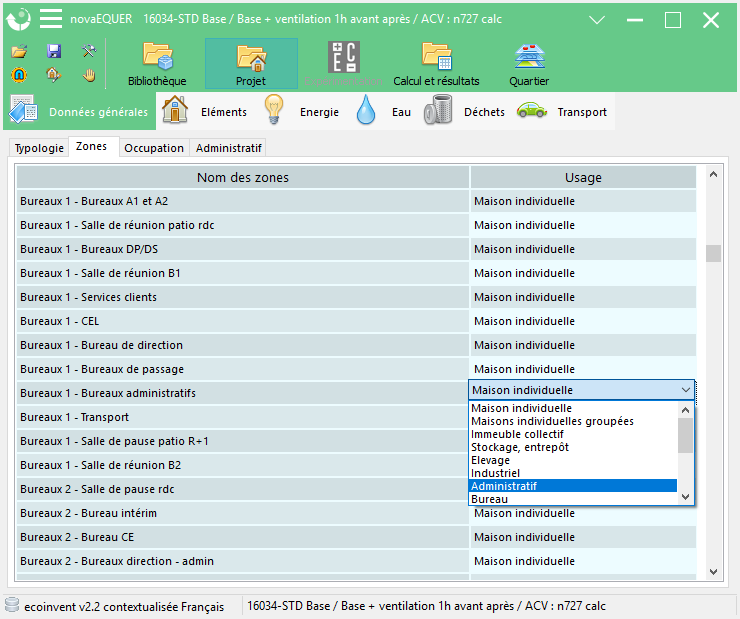Select zone Bureaux 1 - Bureaux DP/DS
The width and height of the screenshot is (740, 619).
point(243,249)
